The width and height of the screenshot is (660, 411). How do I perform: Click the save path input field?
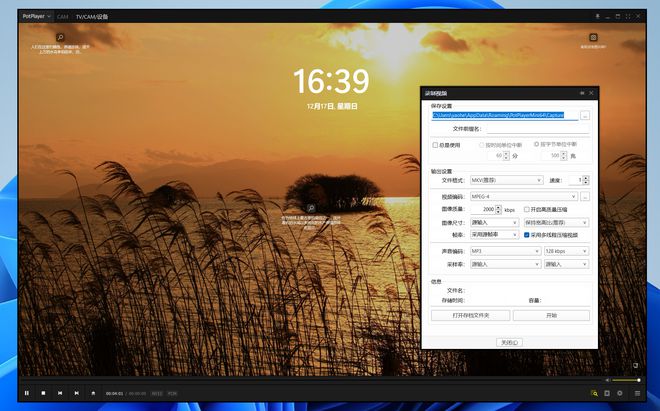pyautogui.click(x=504, y=115)
